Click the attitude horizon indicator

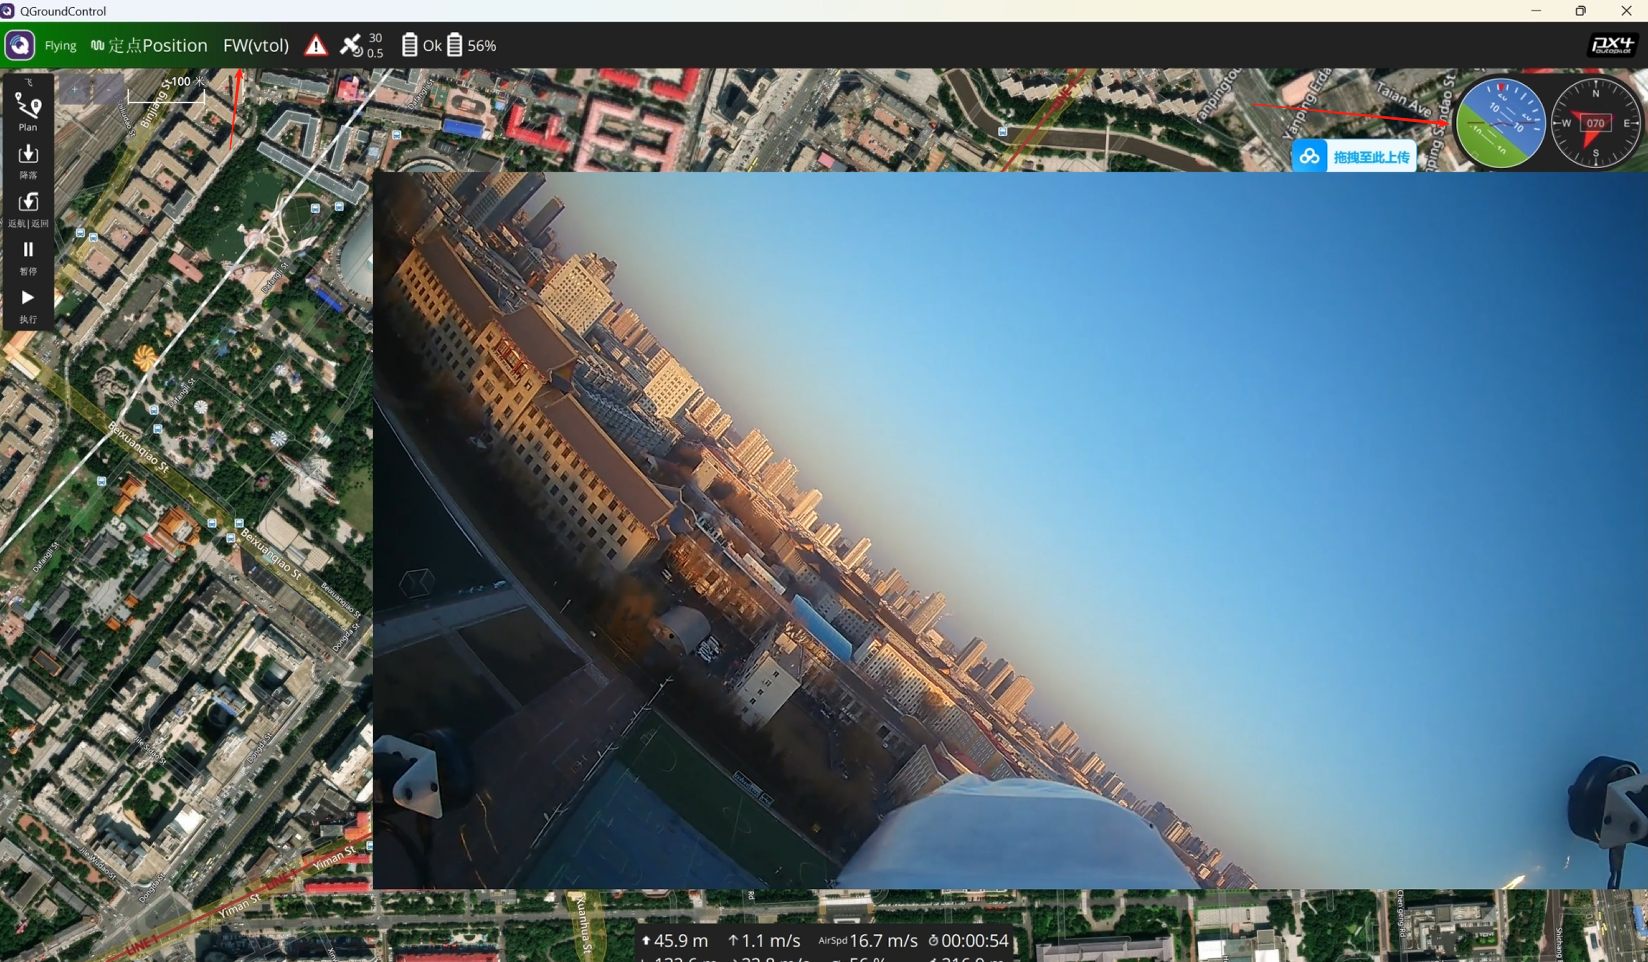click(x=1500, y=123)
